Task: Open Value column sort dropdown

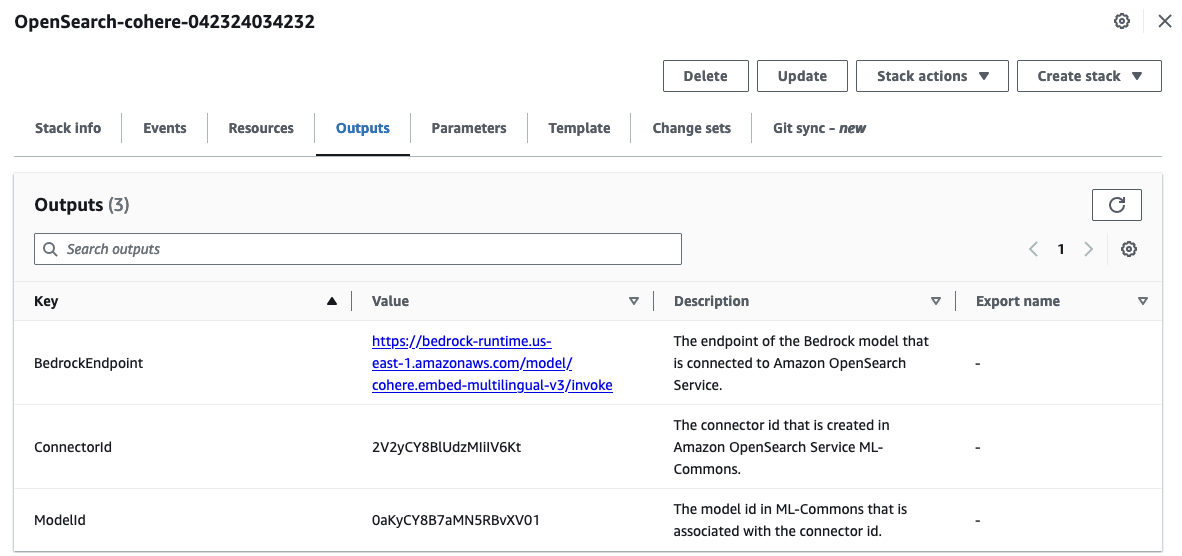Action: click(633, 301)
